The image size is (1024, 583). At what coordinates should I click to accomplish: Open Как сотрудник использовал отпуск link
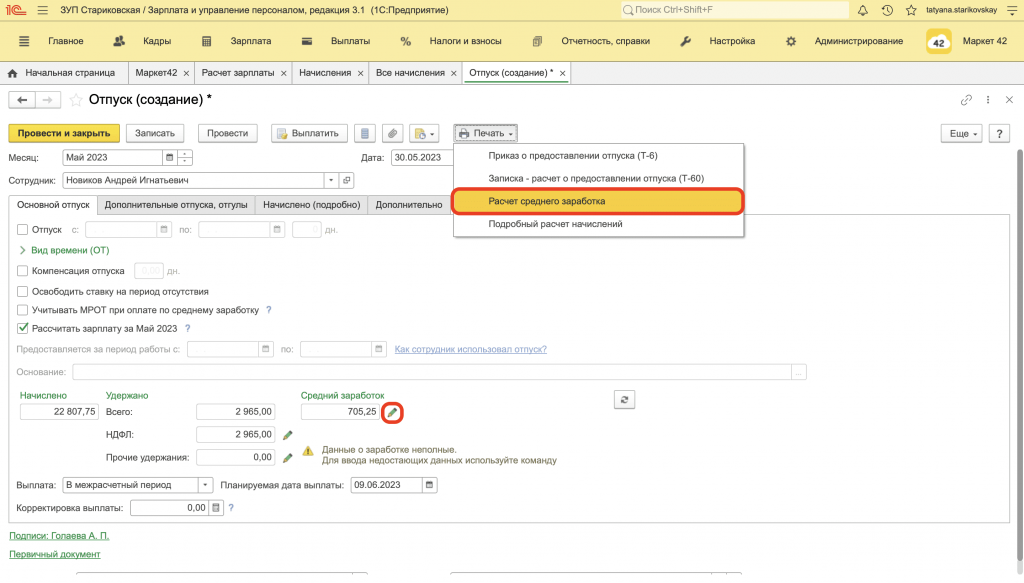(470, 349)
